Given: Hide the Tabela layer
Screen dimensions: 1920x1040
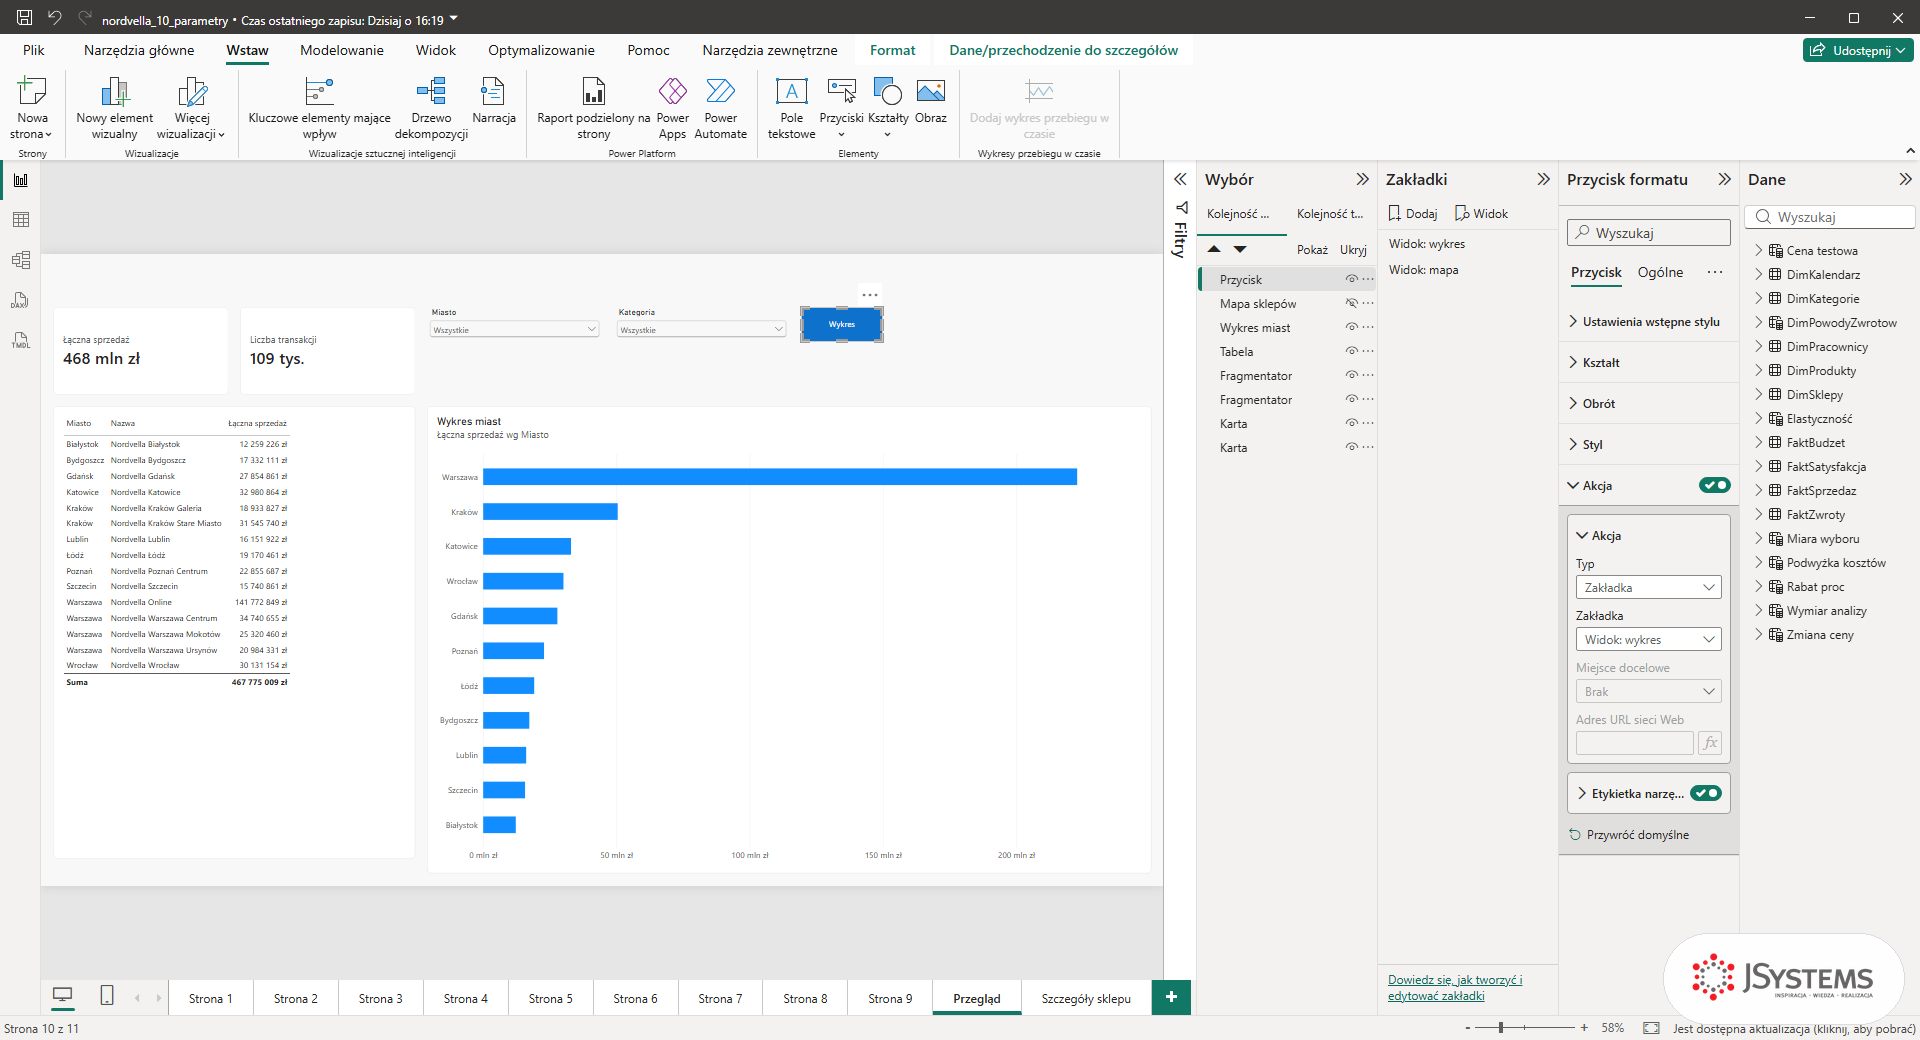Looking at the screenshot, I should click(1351, 351).
